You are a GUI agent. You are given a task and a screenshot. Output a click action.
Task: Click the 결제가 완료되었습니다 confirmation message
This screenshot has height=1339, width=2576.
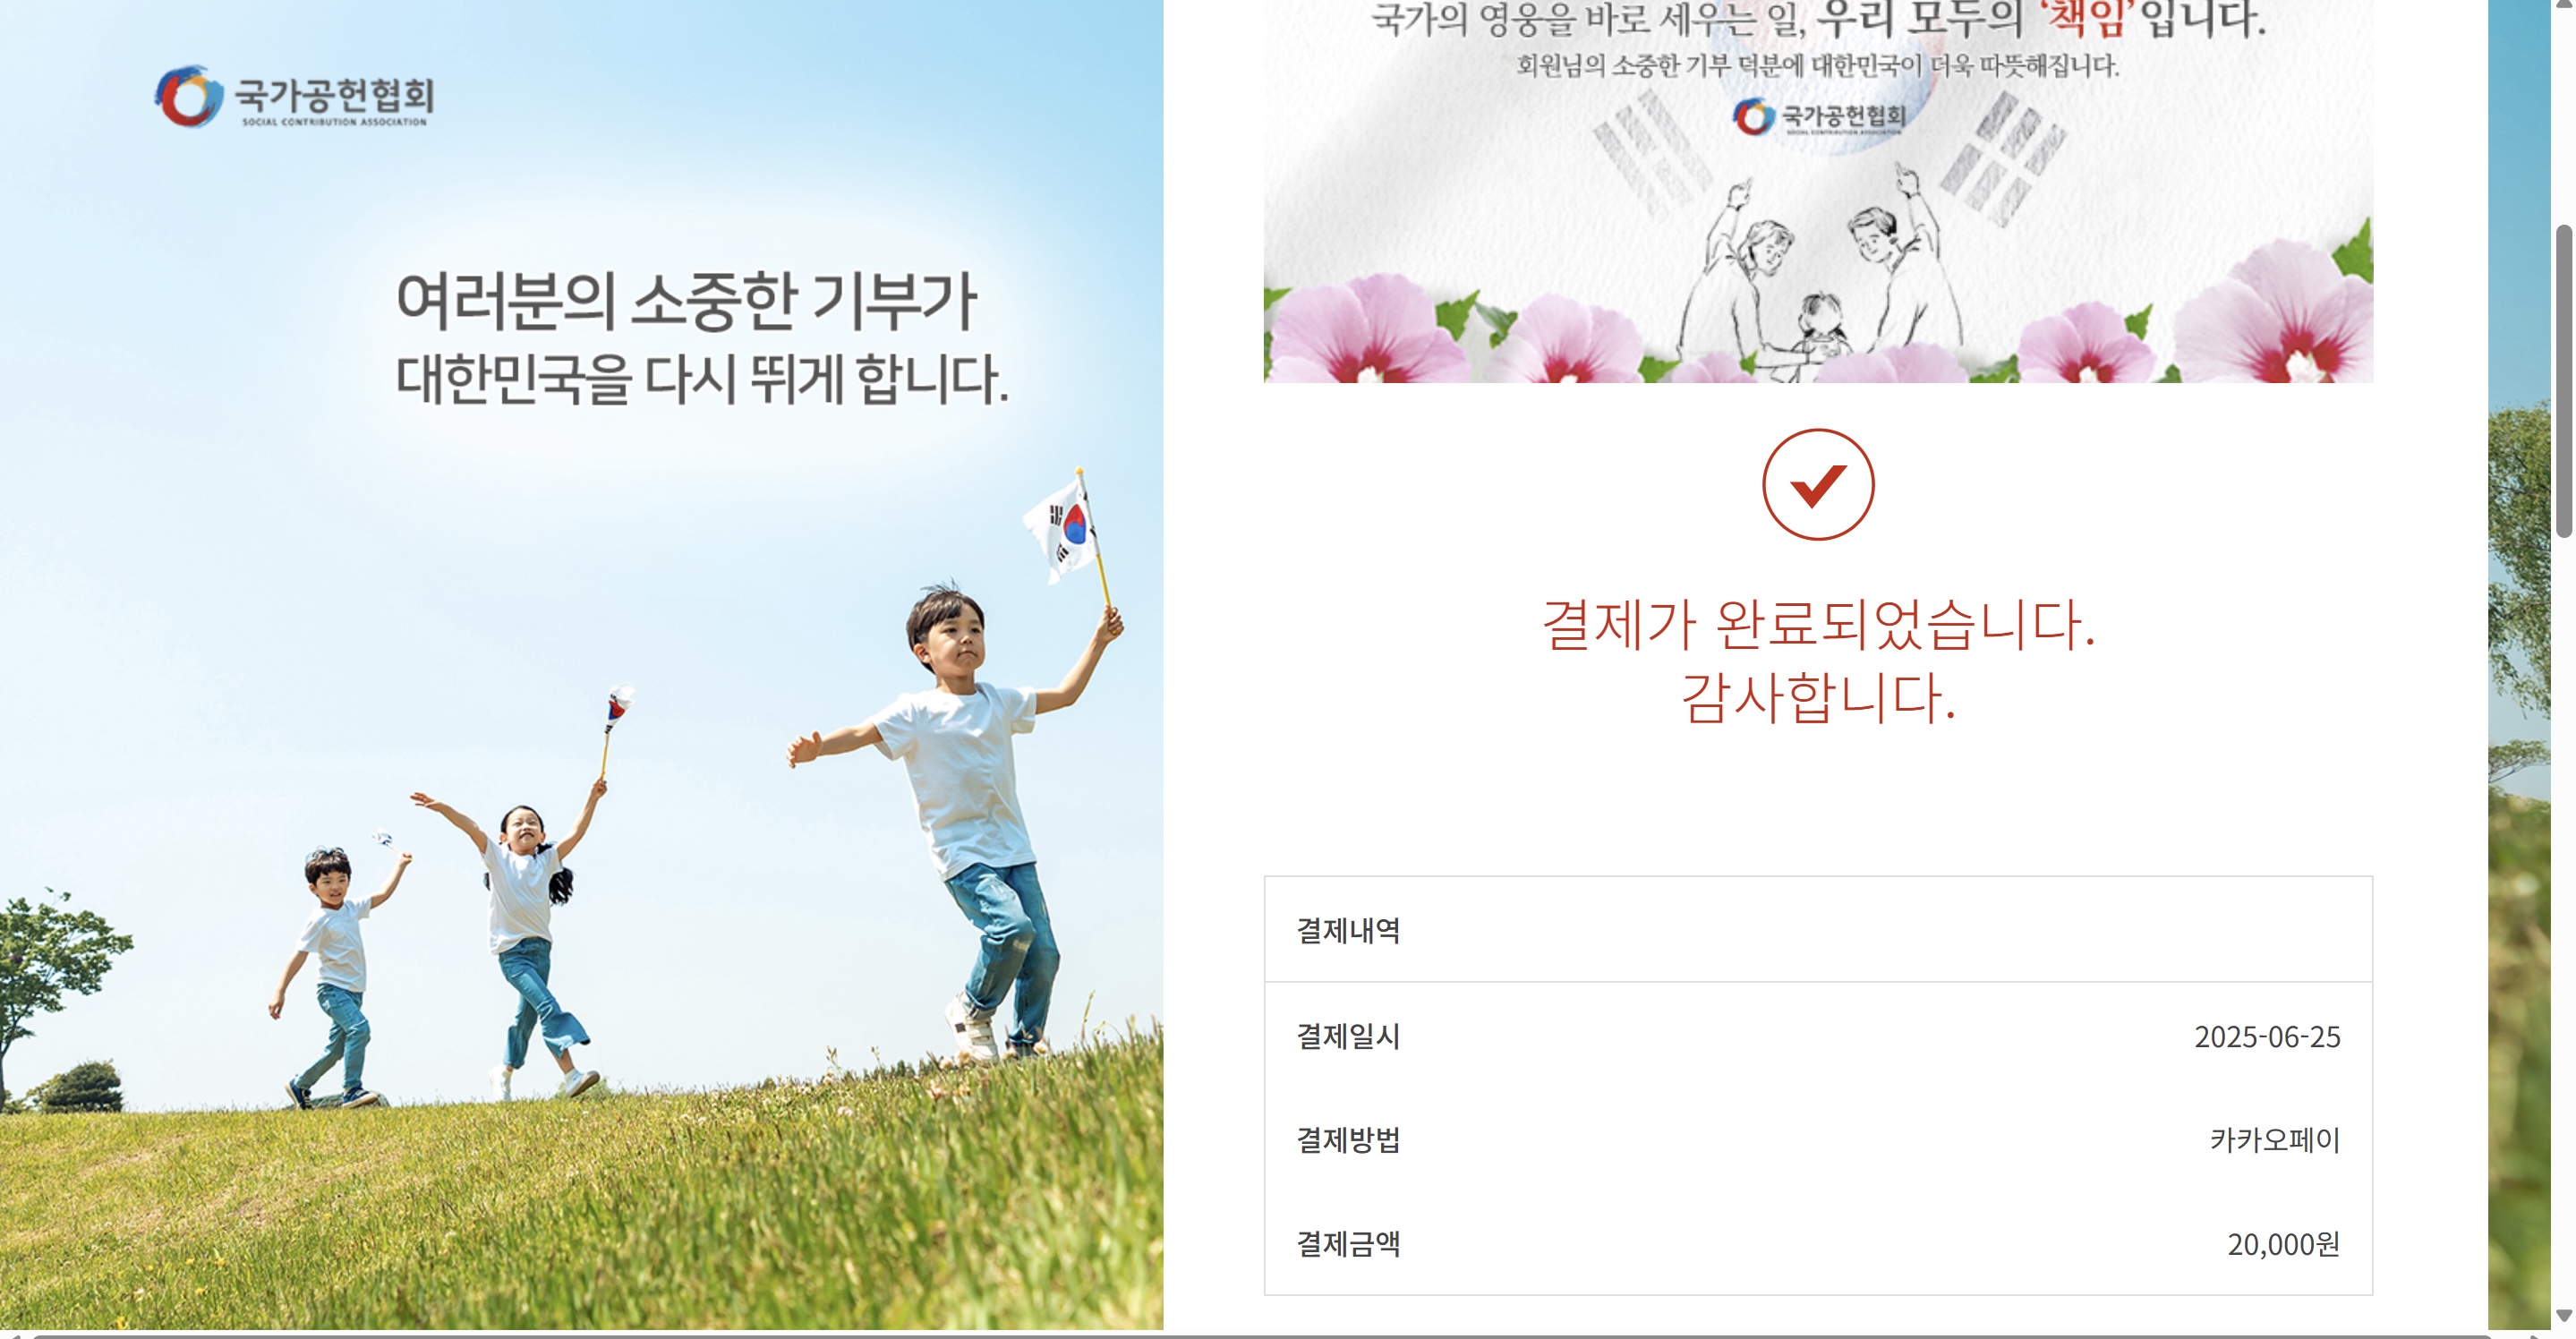click(1817, 624)
